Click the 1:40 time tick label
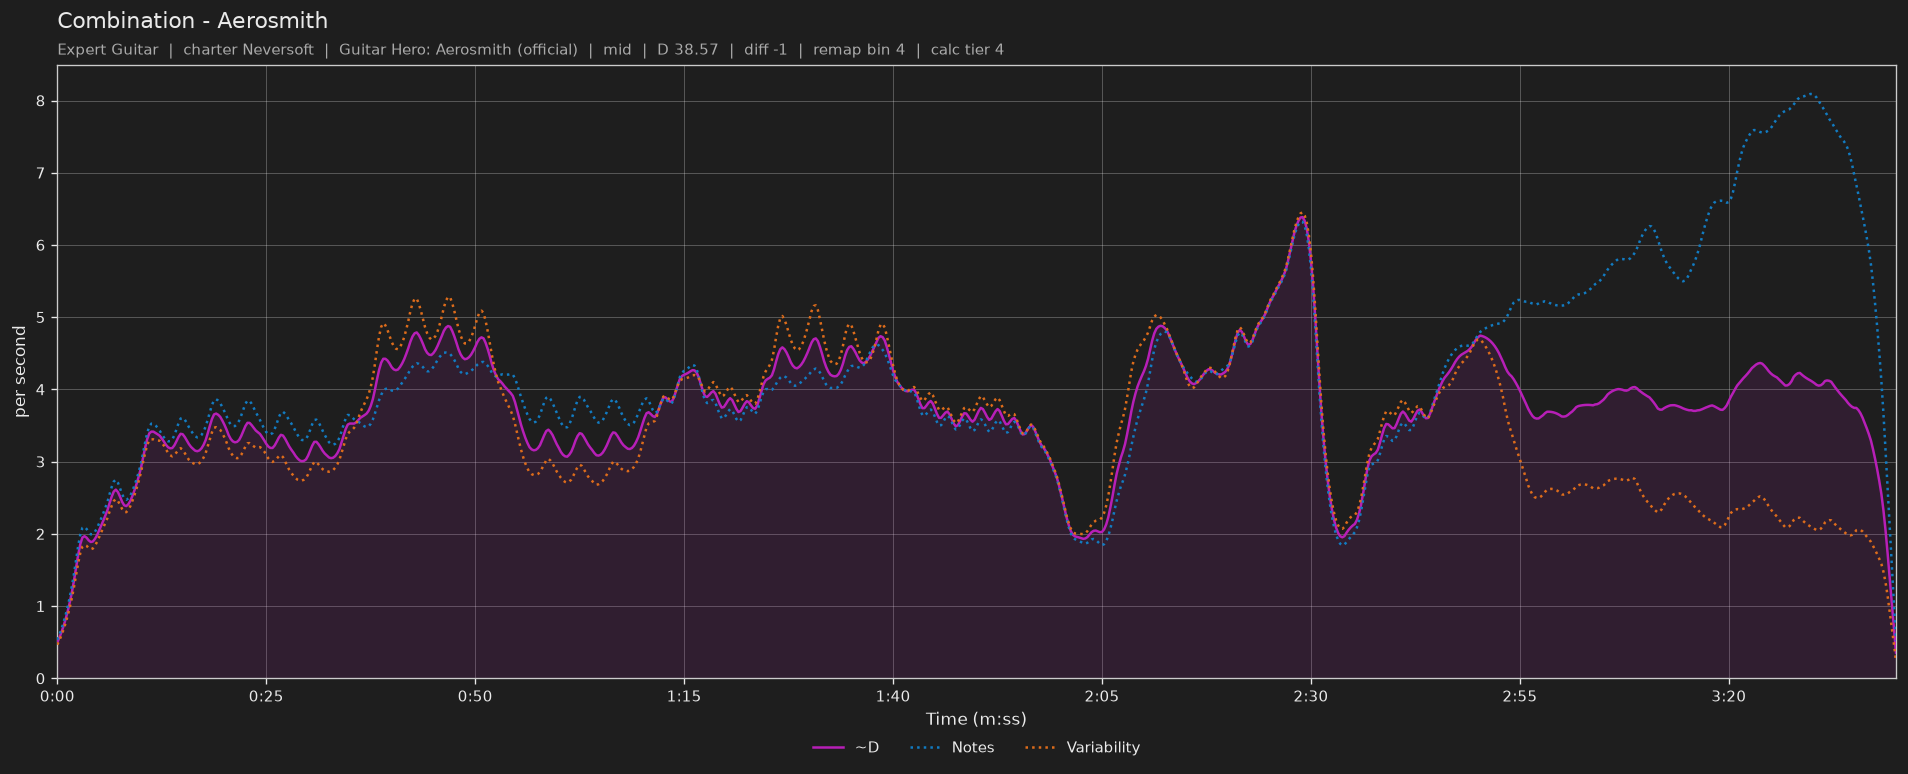The height and width of the screenshot is (774, 1908). [893, 696]
